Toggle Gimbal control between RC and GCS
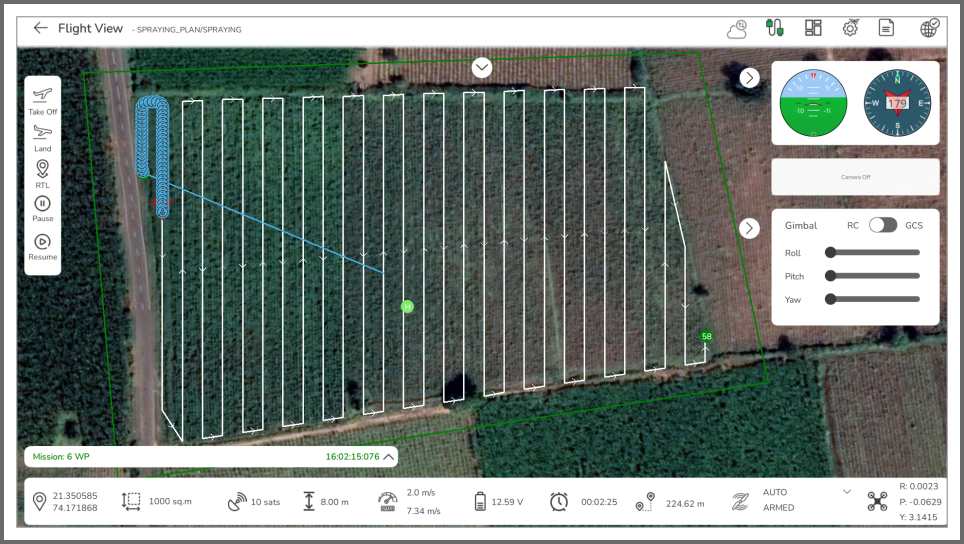964x544 pixels. (883, 226)
